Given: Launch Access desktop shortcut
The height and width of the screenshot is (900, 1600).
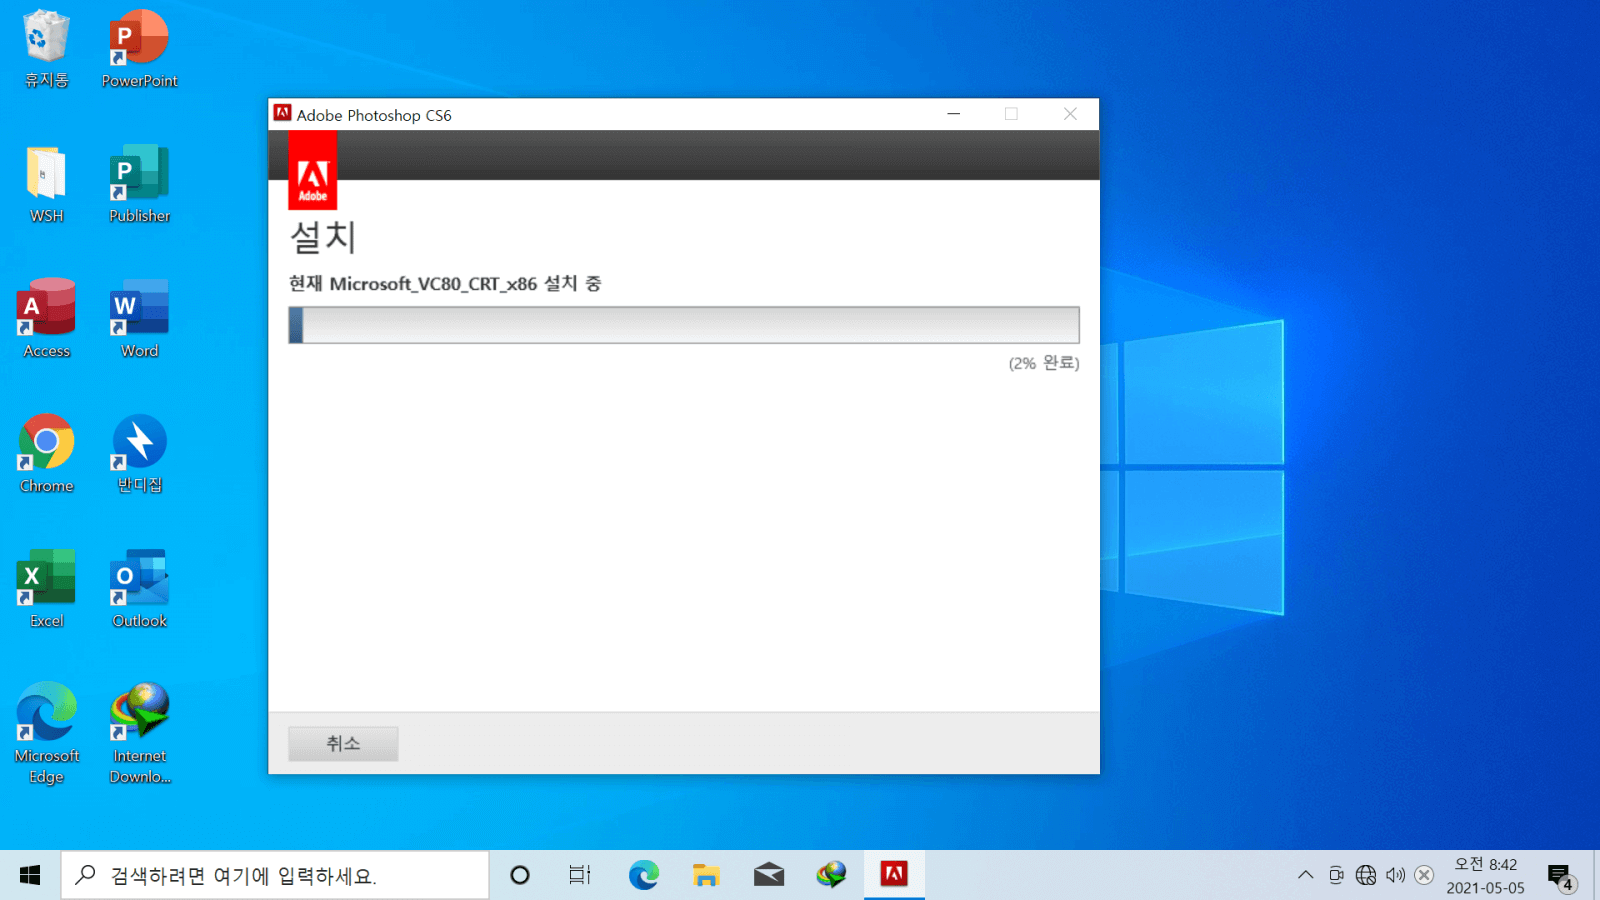Looking at the screenshot, I should tap(46, 319).
